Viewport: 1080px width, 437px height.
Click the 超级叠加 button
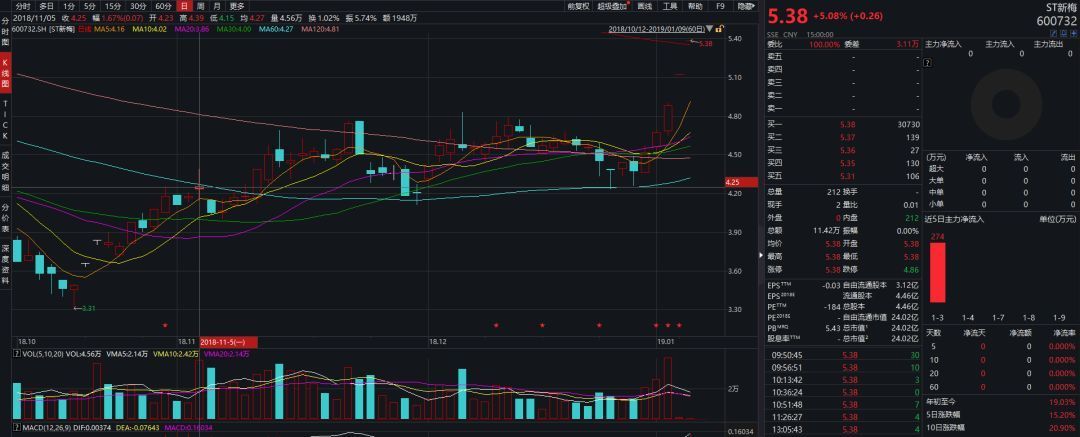[612, 6]
